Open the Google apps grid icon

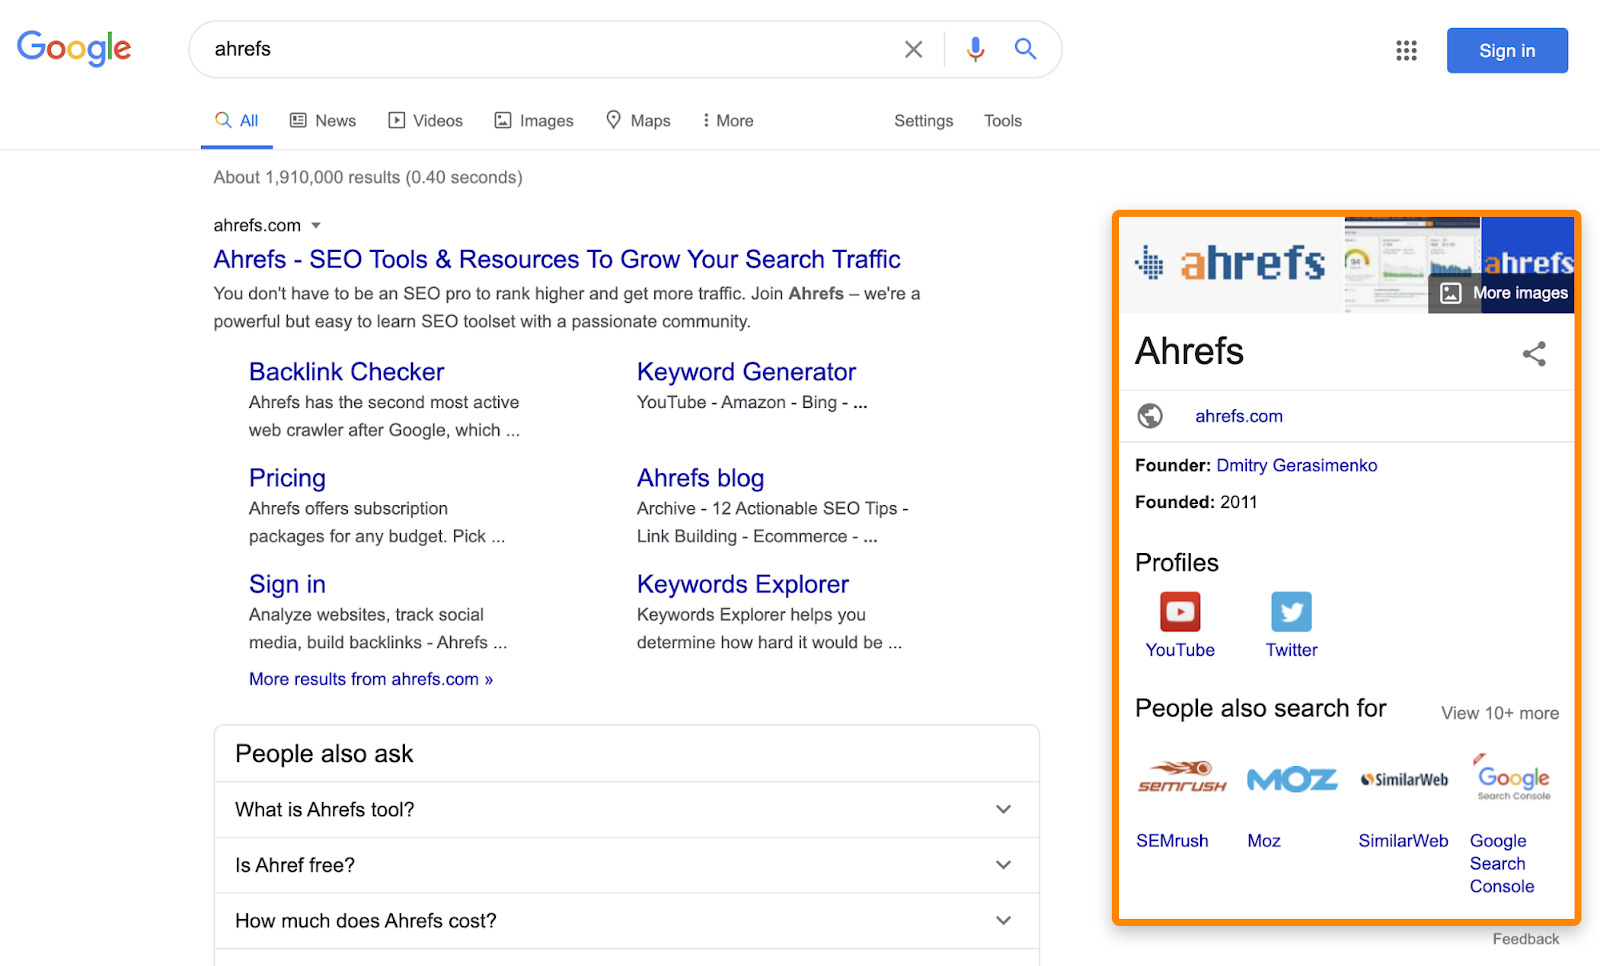[x=1406, y=50]
